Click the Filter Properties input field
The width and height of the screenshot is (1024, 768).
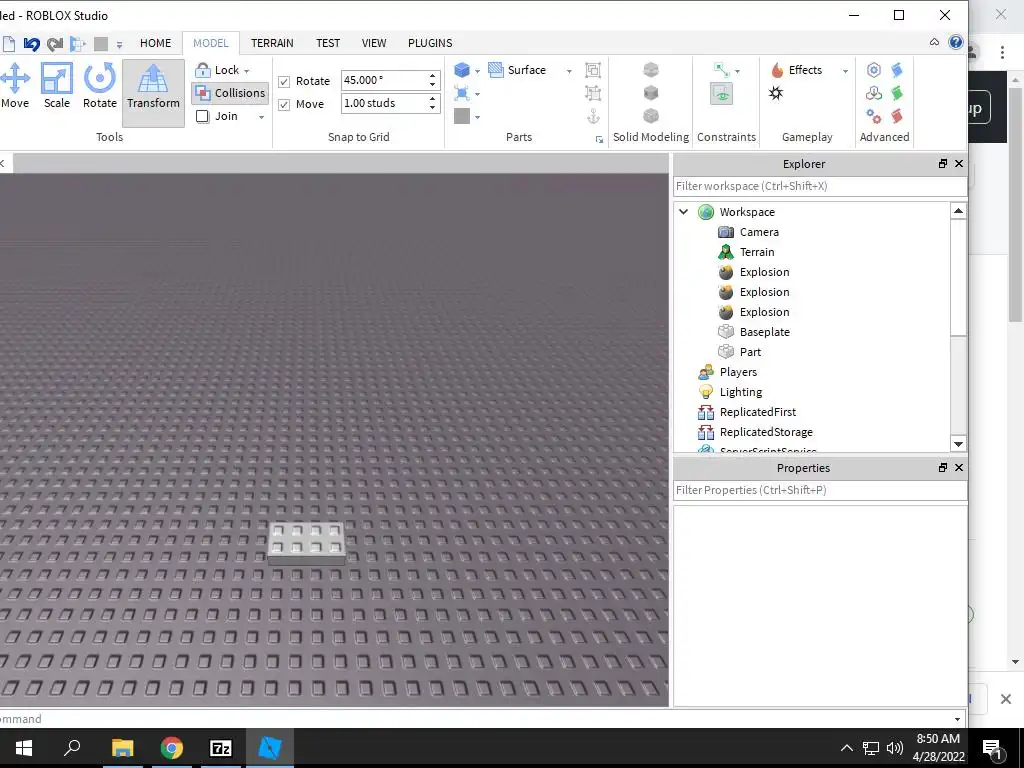[x=820, y=490]
